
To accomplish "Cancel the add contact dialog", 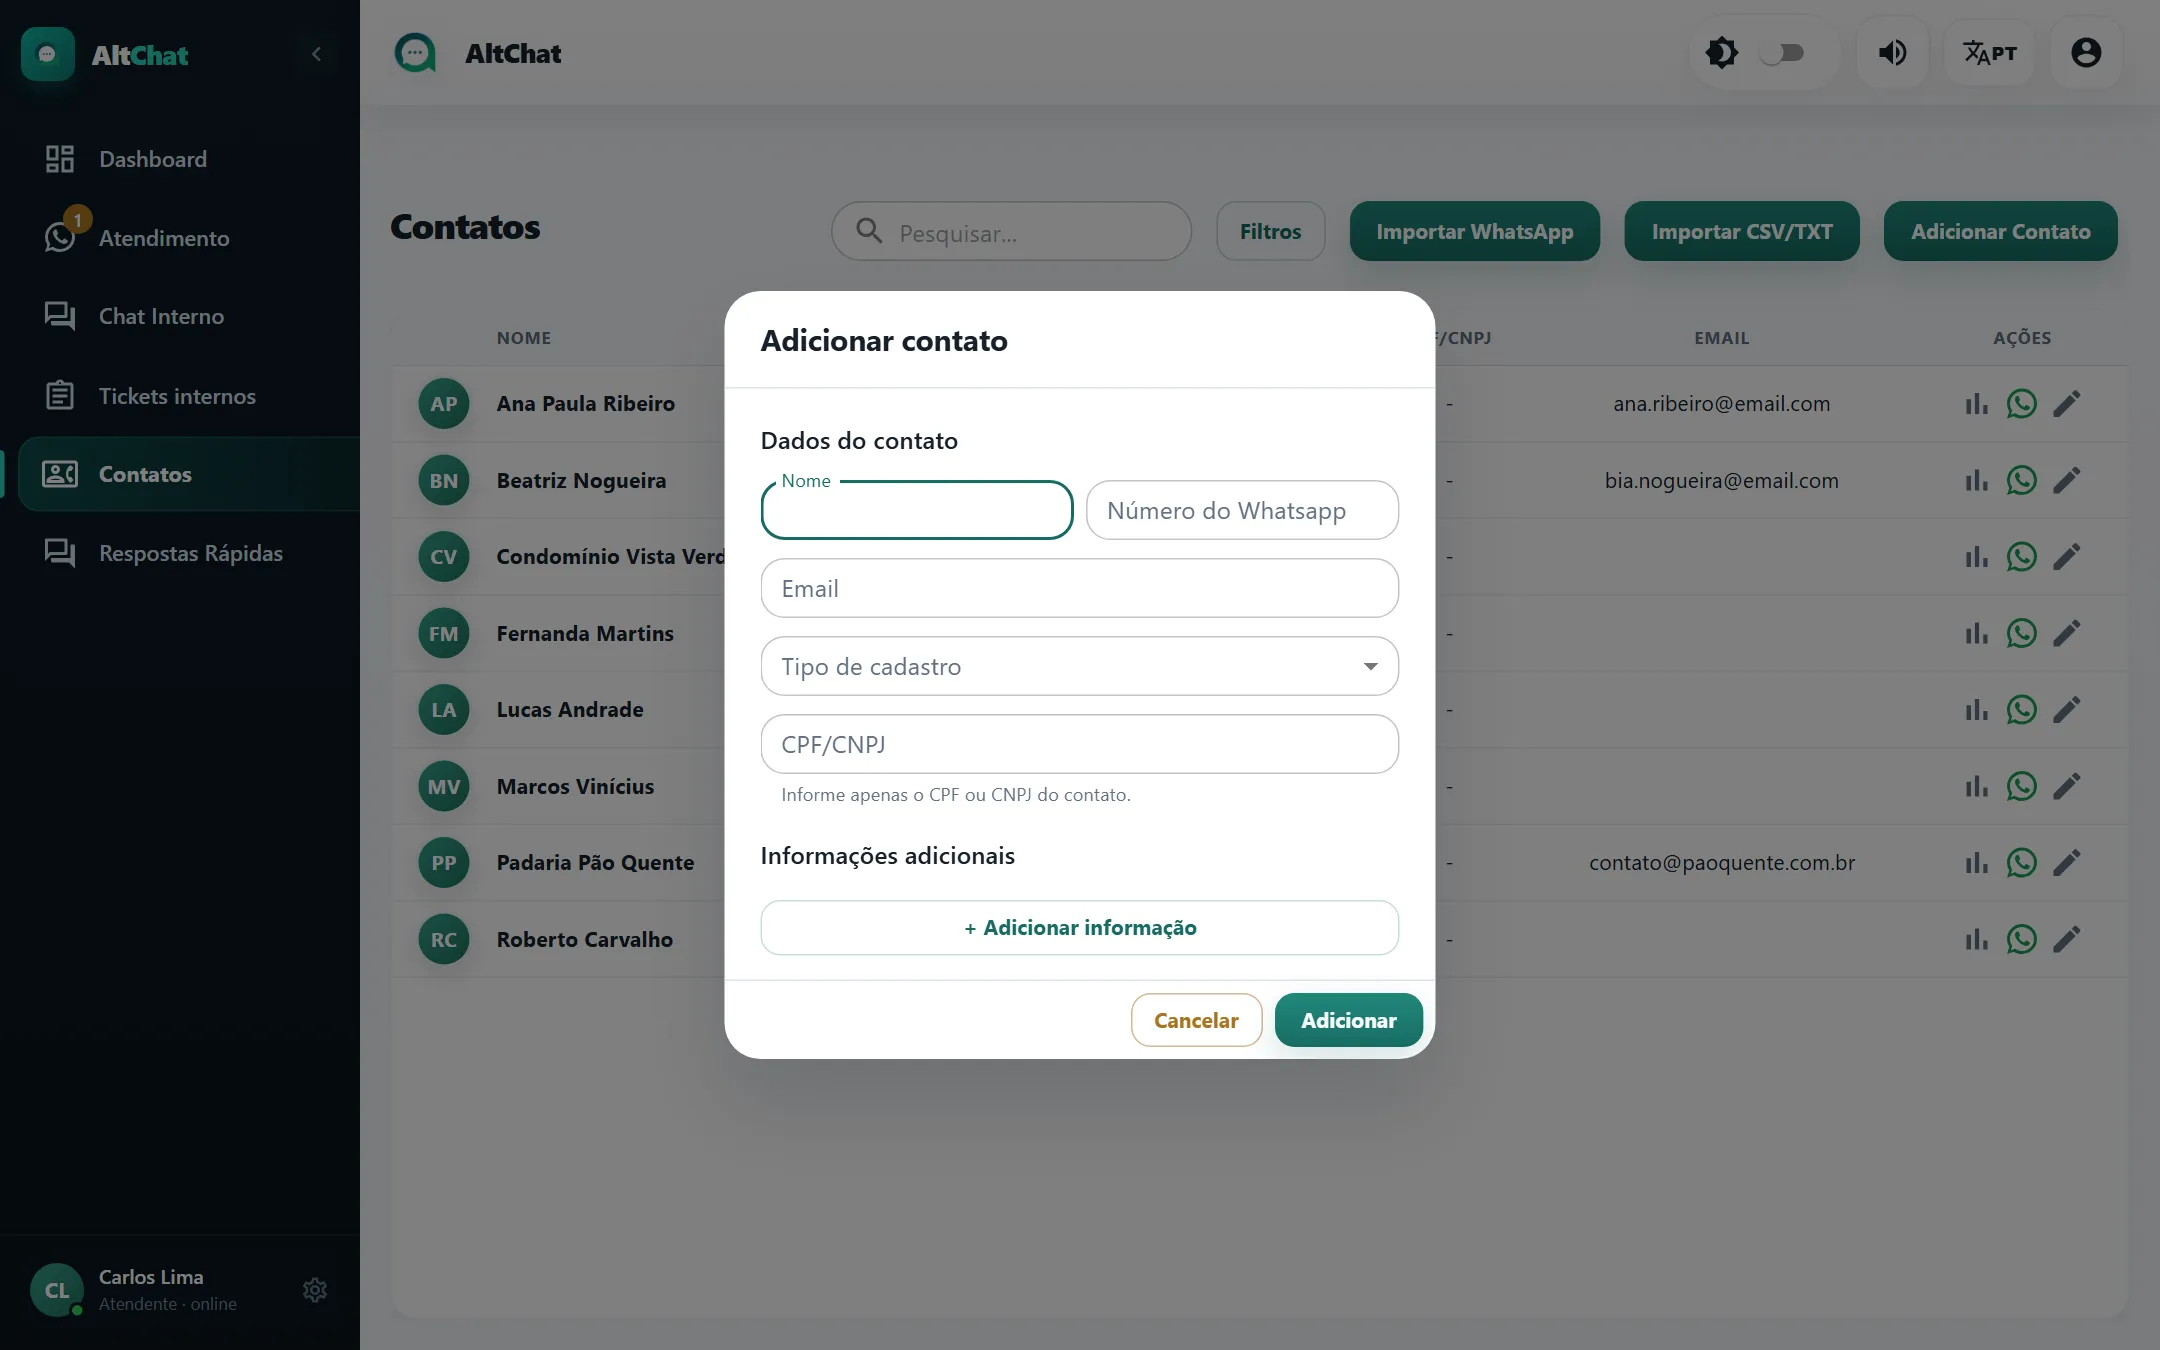I will (1196, 1020).
